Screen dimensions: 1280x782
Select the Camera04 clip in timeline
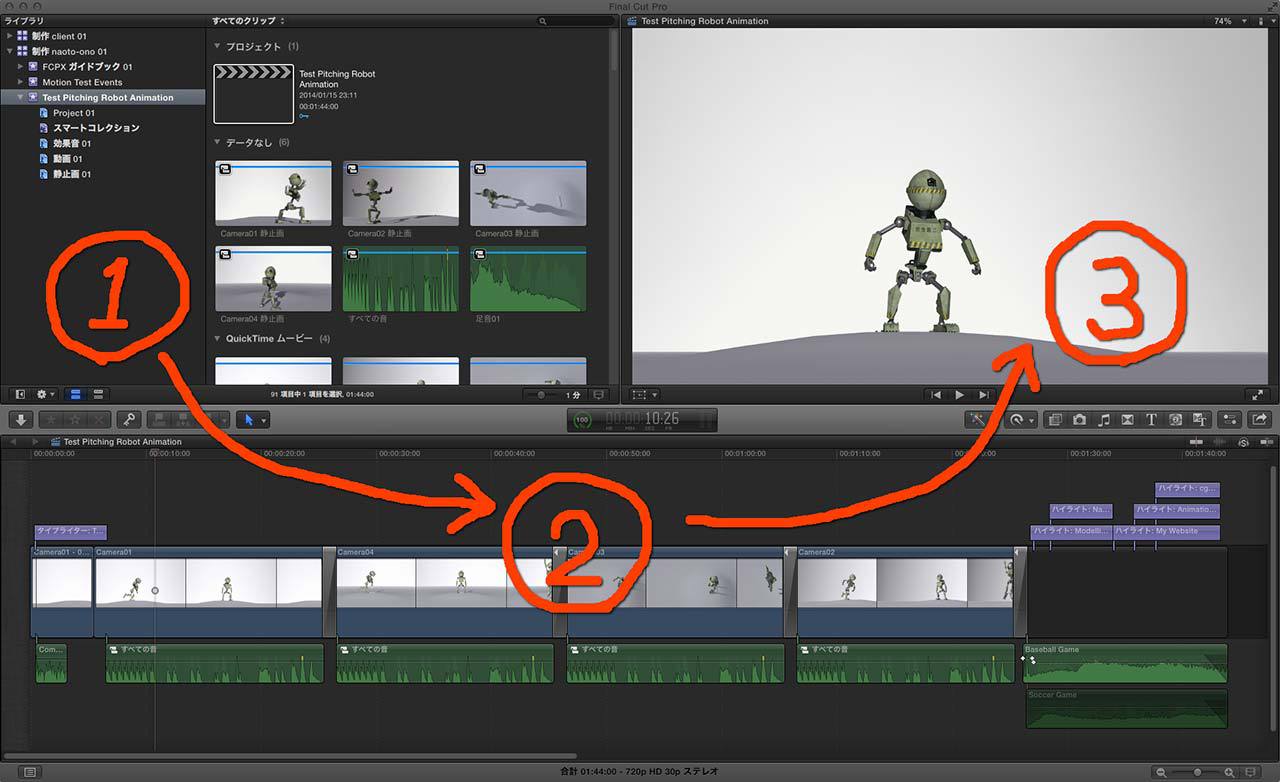444,592
